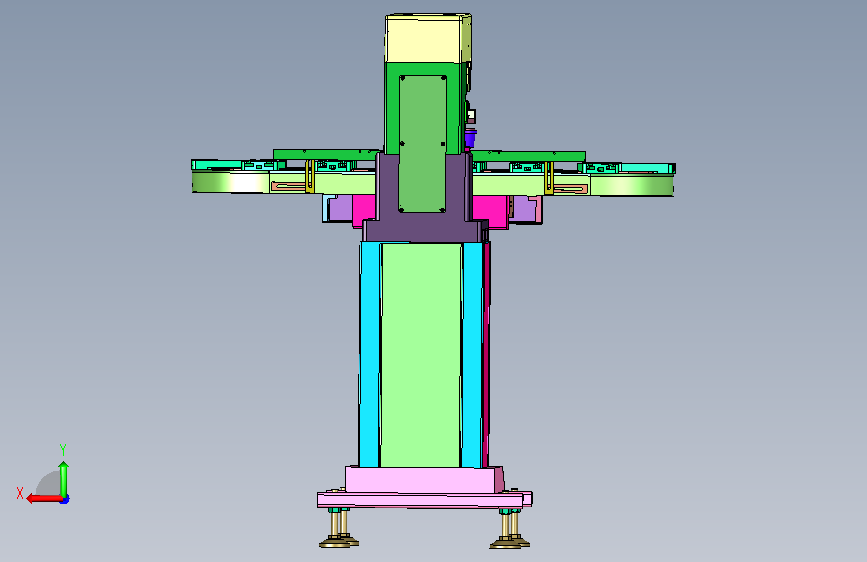Click the red X axis arrow of the triad
This screenshot has width=867, height=562.
43,499
